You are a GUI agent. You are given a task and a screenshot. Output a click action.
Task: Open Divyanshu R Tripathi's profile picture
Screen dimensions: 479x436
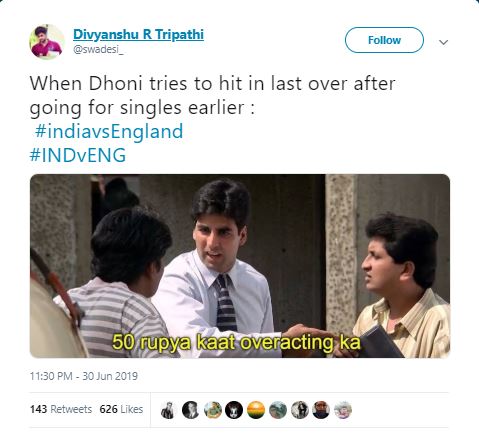47,42
